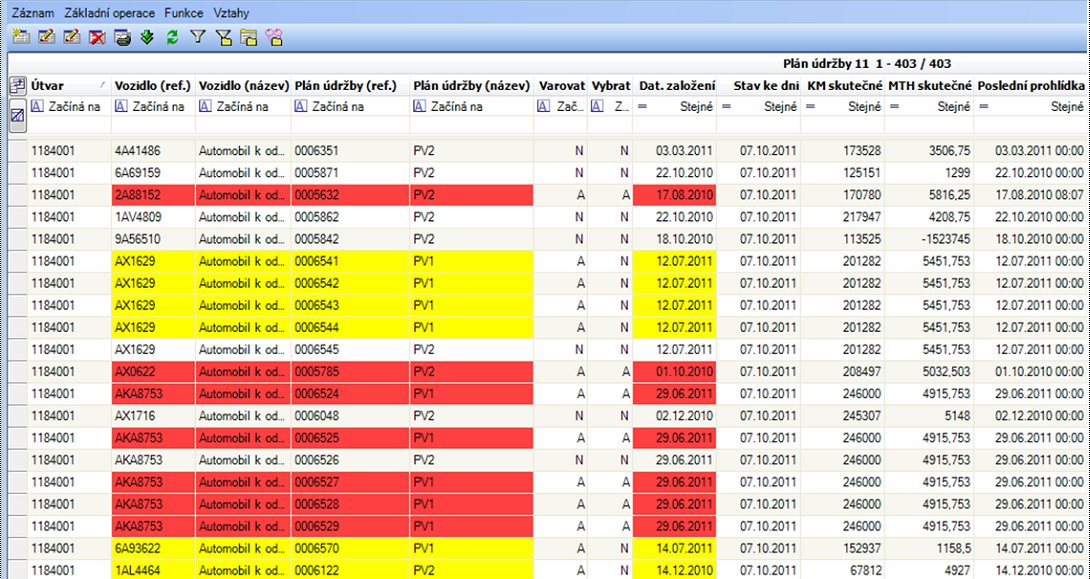Viewport: 1090px width, 579px height.
Task: Sort by the Útvar column header
Action: (x=70, y=85)
